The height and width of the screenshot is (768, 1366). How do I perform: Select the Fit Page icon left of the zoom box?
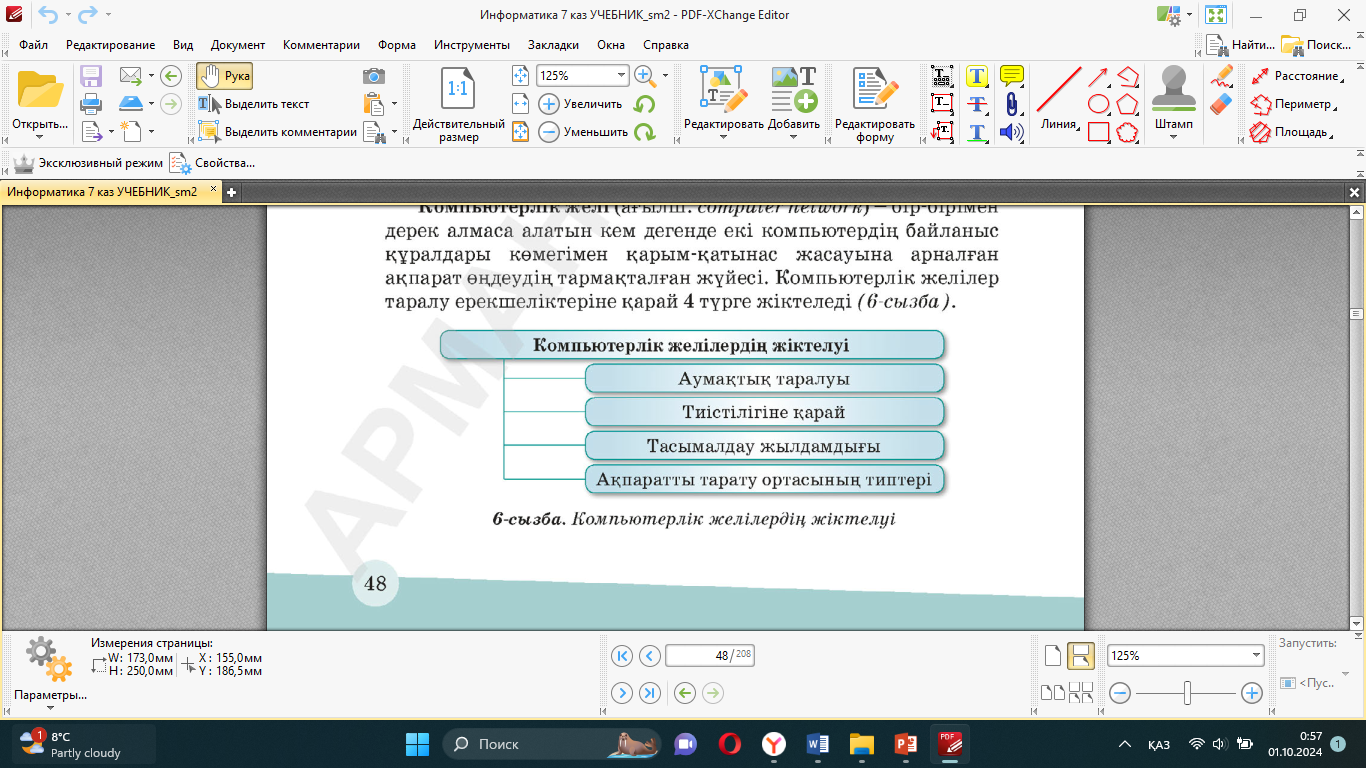pyautogui.click(x=520, y=76)
